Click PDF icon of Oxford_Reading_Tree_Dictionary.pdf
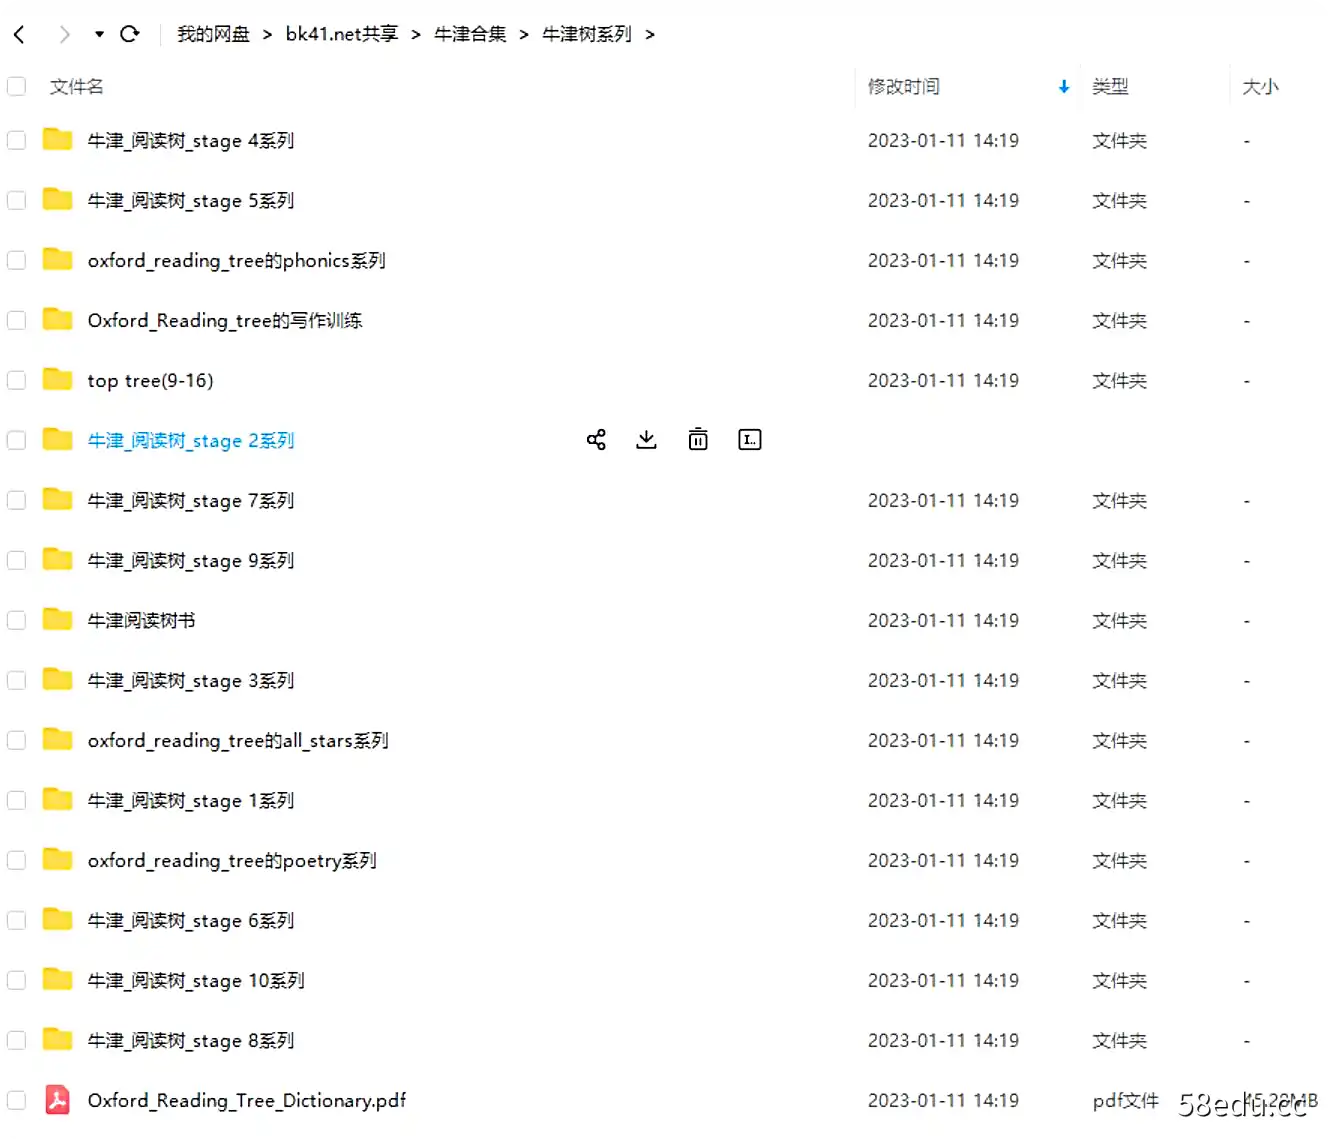Screen dimensions: 1330x1140 coord(58,1100)
